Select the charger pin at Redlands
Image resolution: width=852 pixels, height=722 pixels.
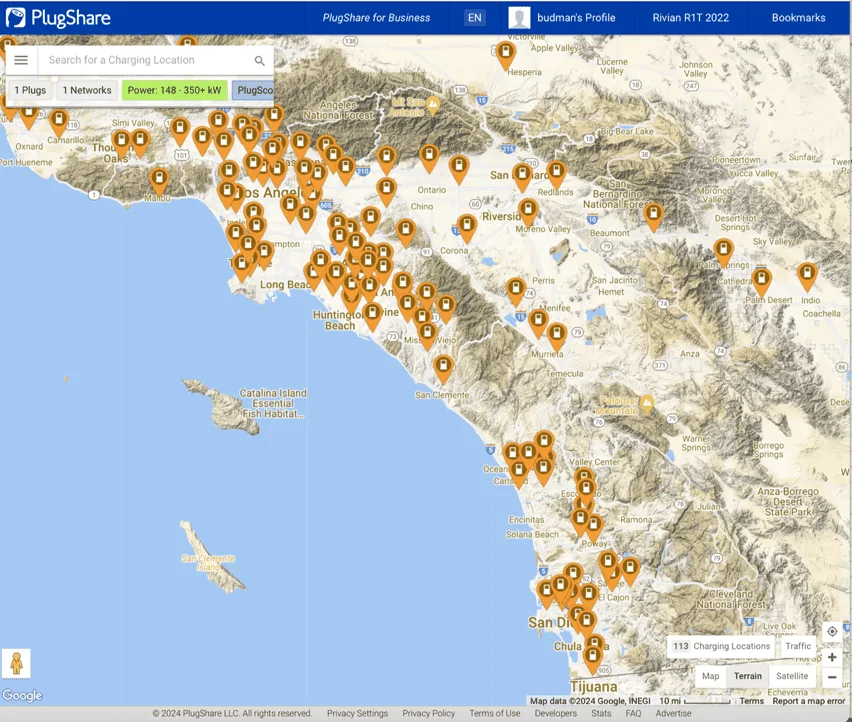pyautogui.click(x=556, y=173)
